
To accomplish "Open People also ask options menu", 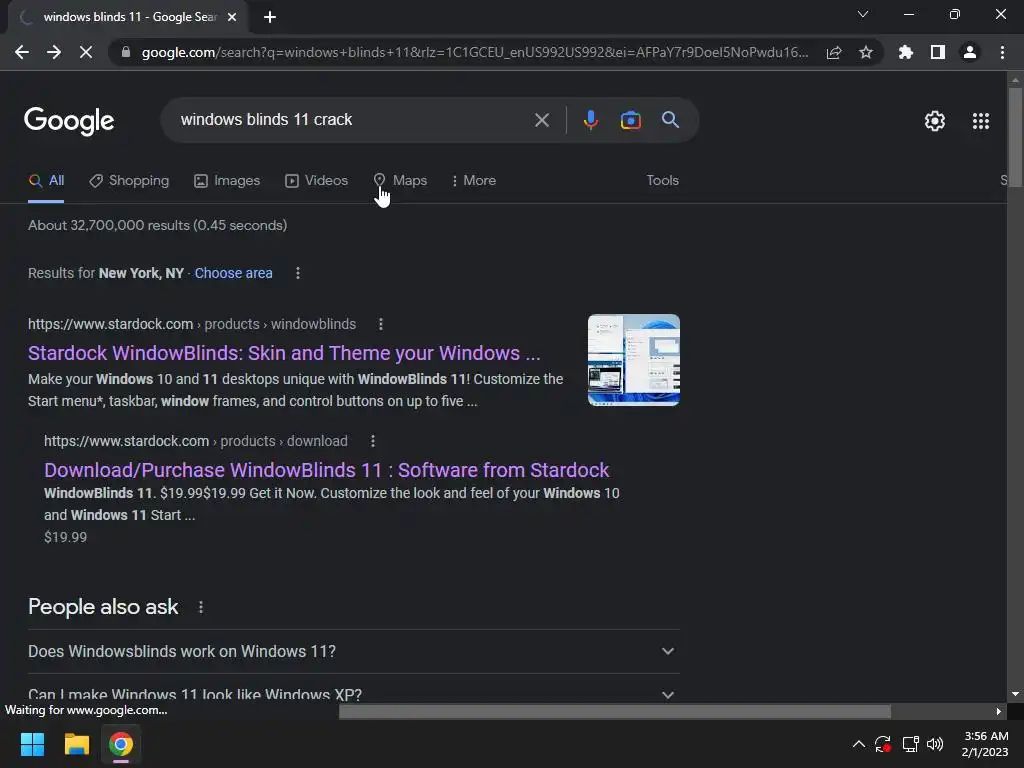I will (200, 607).
